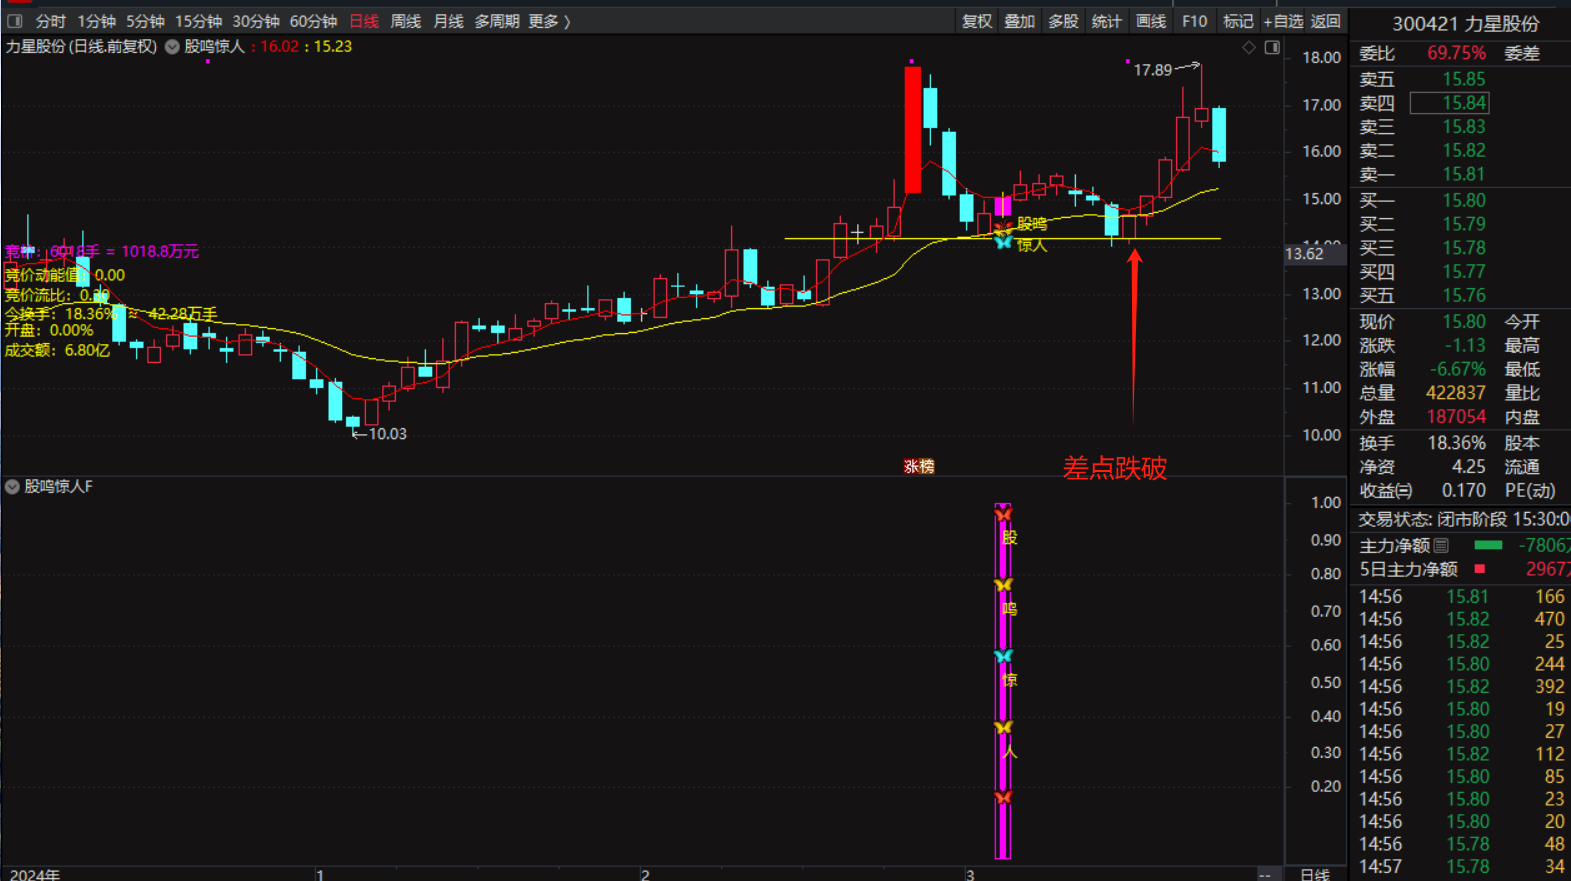
Task: Click the +自选 add to watchlist button
Action: pyautogui.click(x=1283, y=21)
